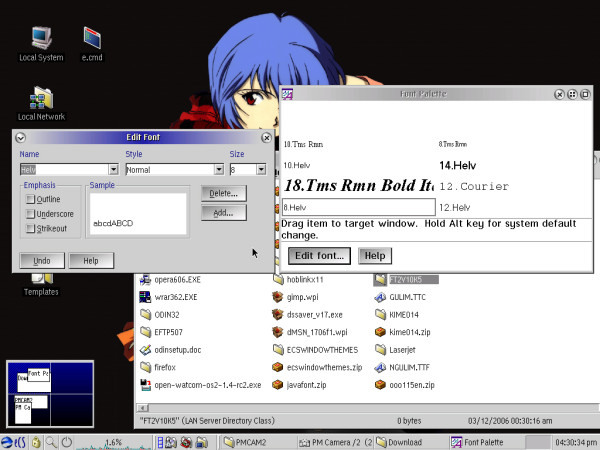Open the Local System desktop icon
The image size is (600, 450).
[41, 38]
